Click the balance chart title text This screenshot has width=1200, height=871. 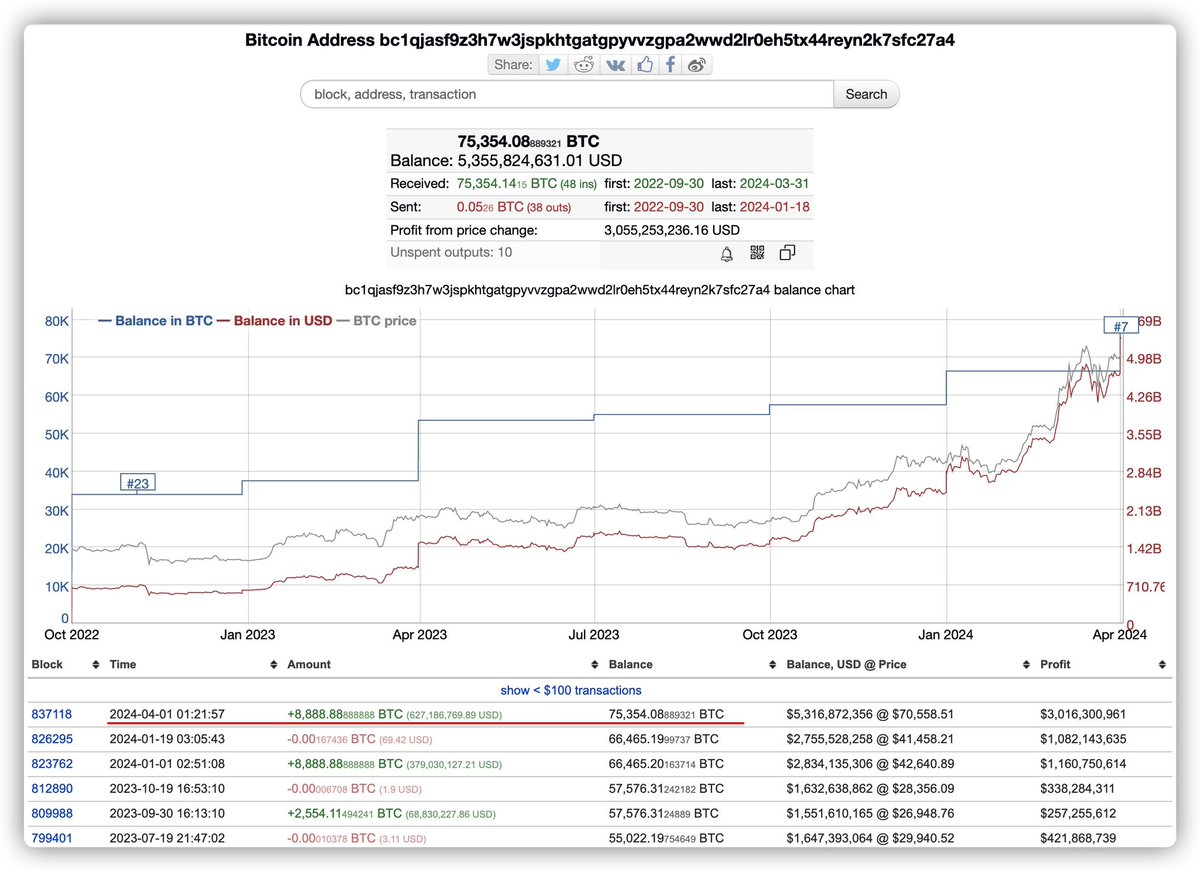pos(600,289)
